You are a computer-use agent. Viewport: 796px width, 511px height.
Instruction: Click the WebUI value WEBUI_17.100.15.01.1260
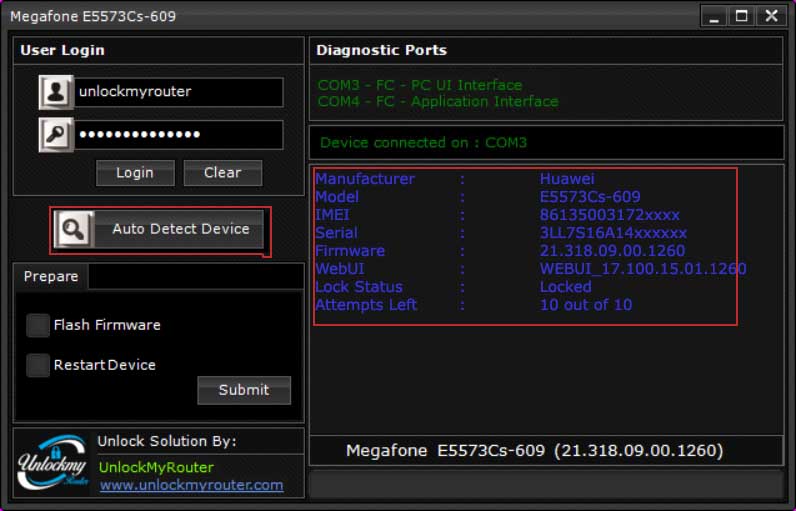tap(643, 268)
